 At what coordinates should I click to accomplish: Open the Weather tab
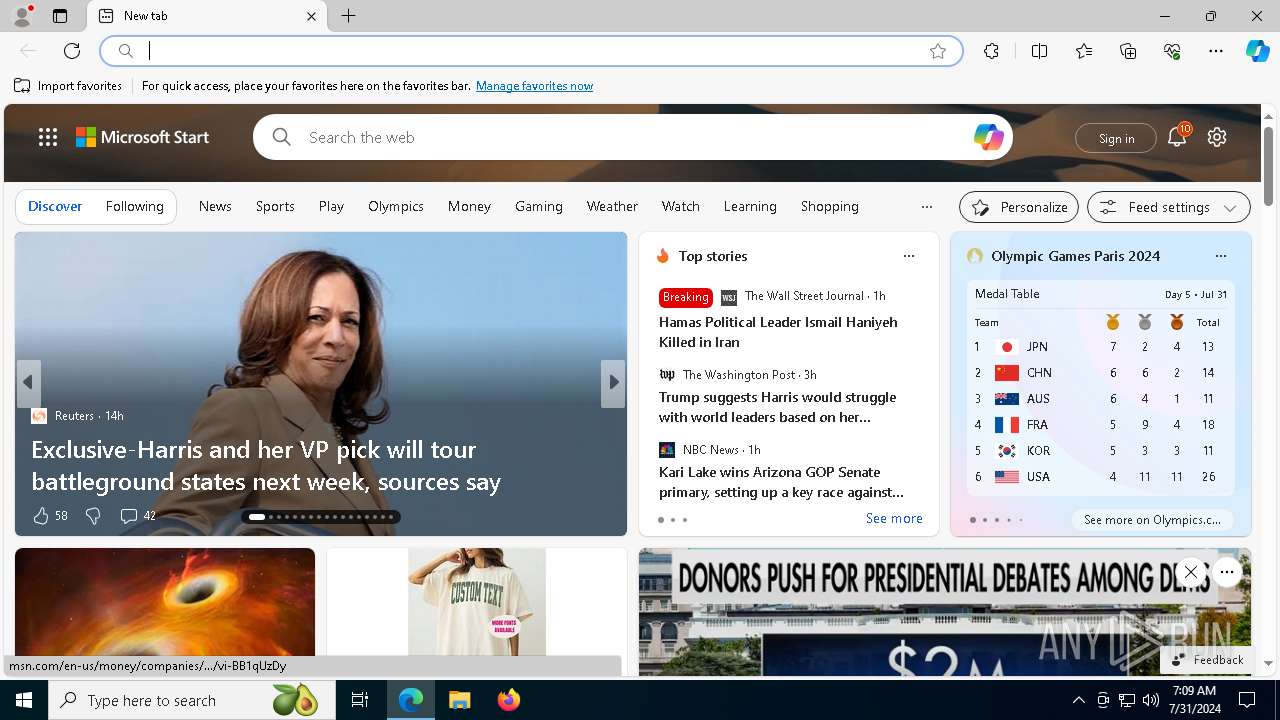coord(612,206)
